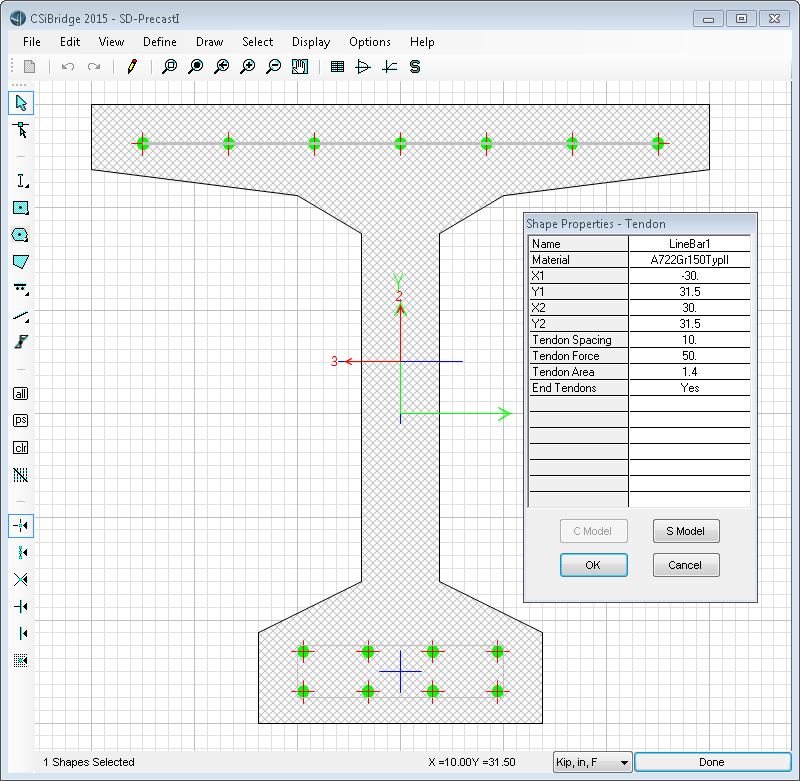Toggle the snap to points option
The width and height of the screenshot is (800, 781).
click(x=21, y=525)
